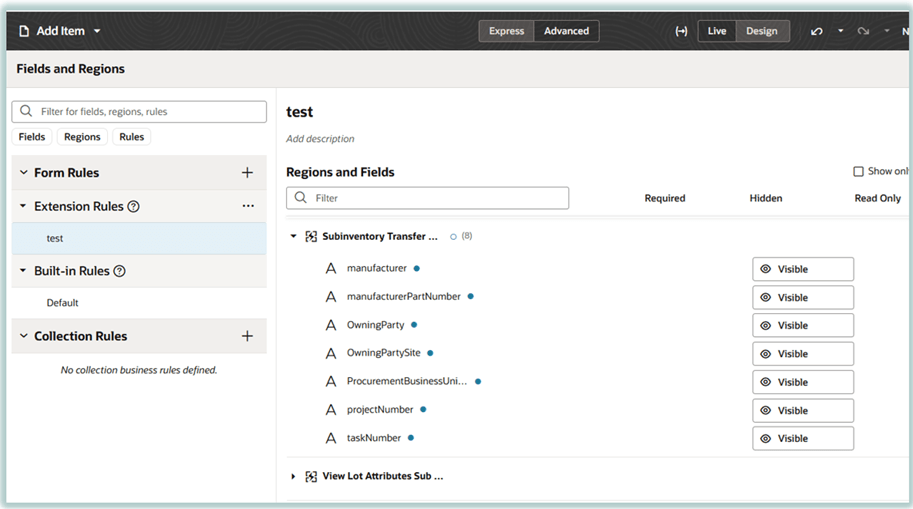
Task: Select the Default built-in rule
Action: pos(62,303)
